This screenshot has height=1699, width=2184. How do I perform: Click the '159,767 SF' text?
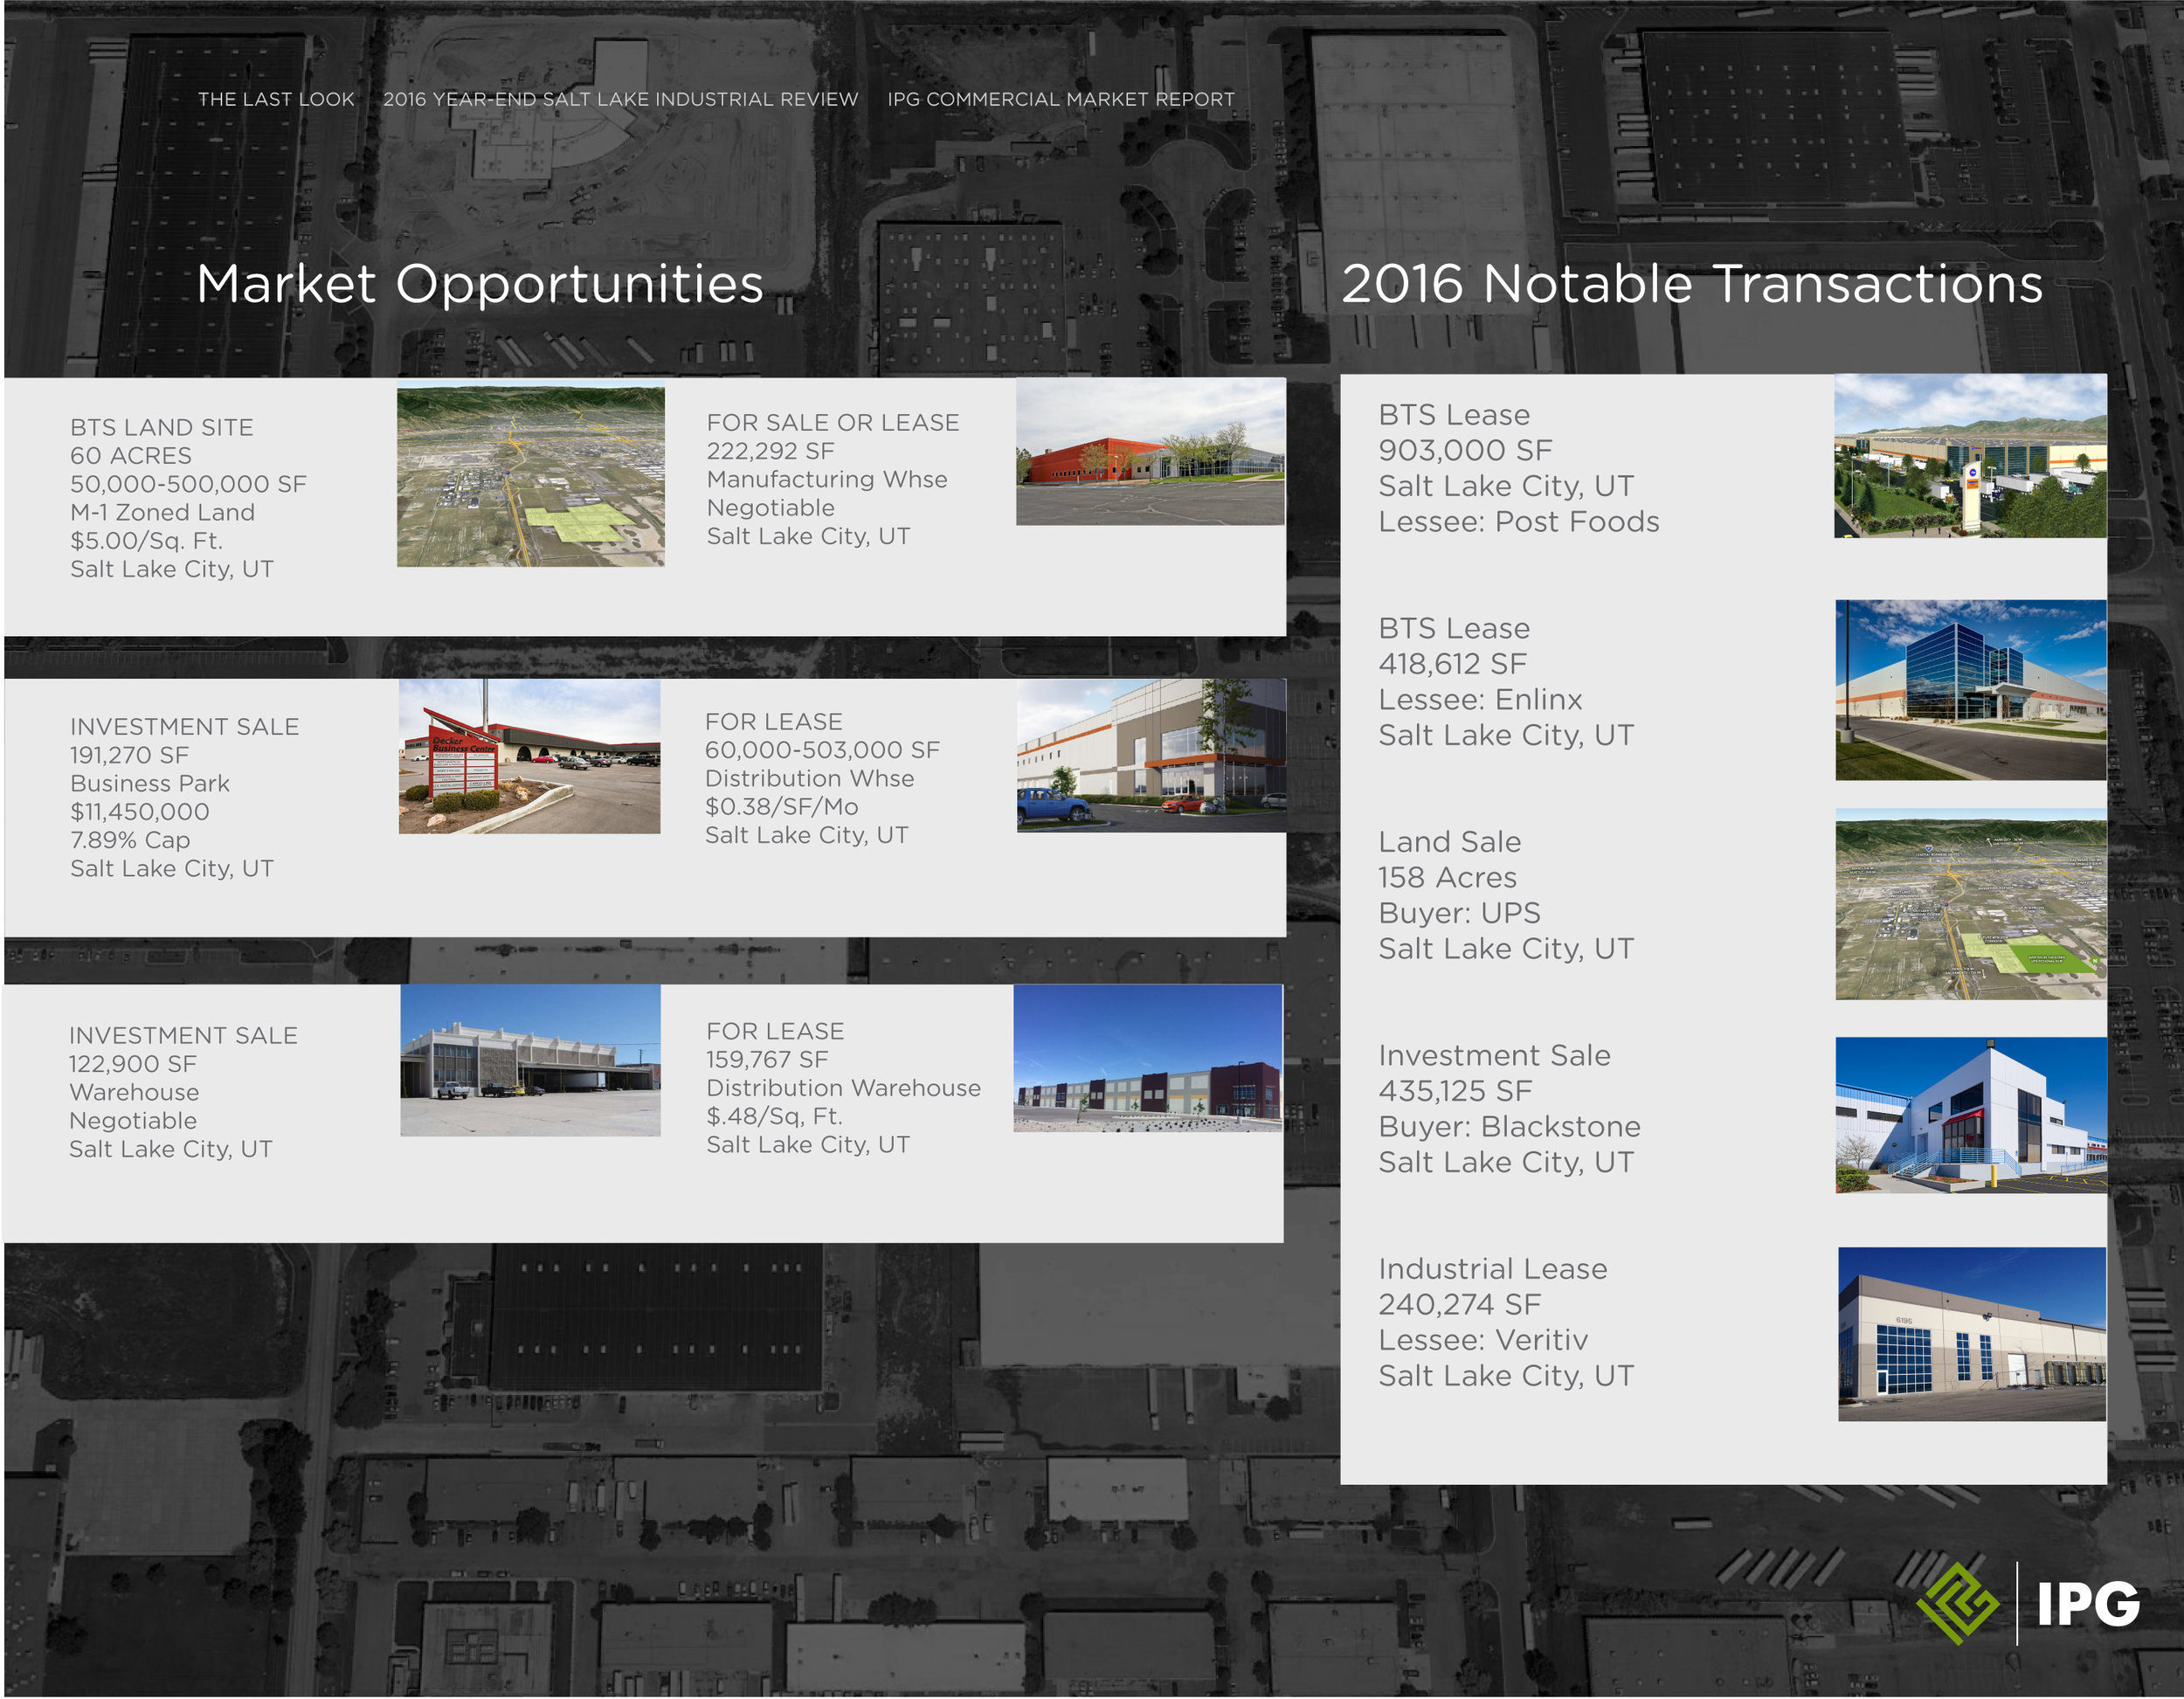click(767, 1059)
